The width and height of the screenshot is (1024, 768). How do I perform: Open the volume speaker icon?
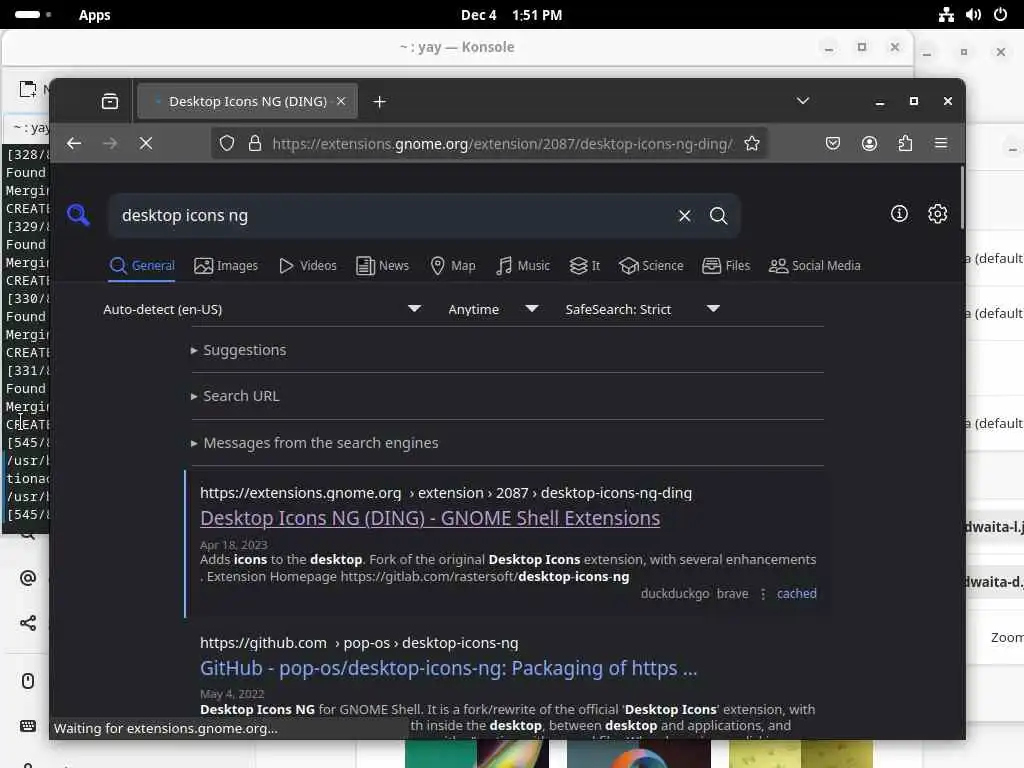(974, 15)
